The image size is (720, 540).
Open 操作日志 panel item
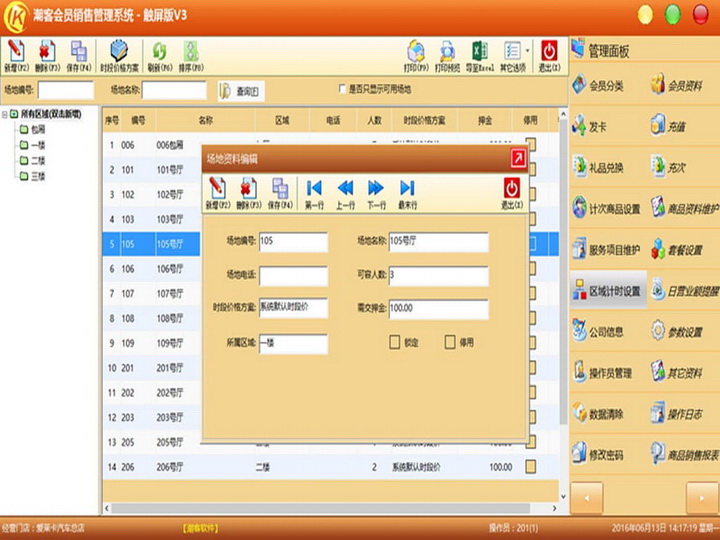tap(677, 414)
